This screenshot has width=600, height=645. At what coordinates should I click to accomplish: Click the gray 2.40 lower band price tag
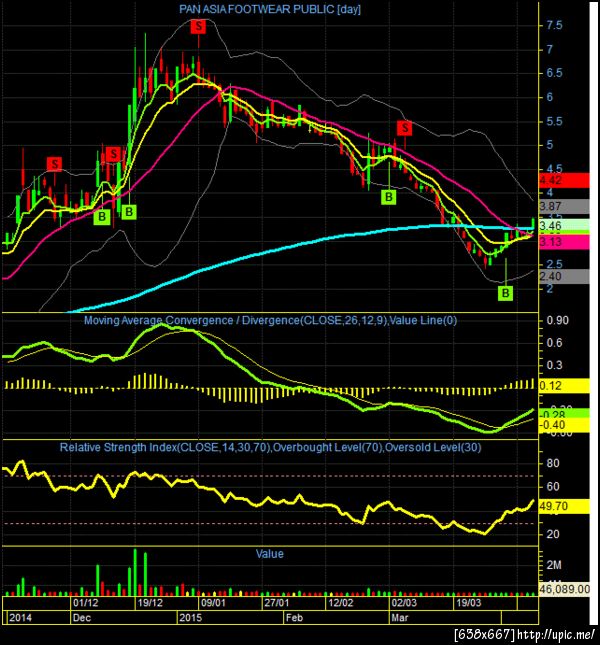[563, 276]
